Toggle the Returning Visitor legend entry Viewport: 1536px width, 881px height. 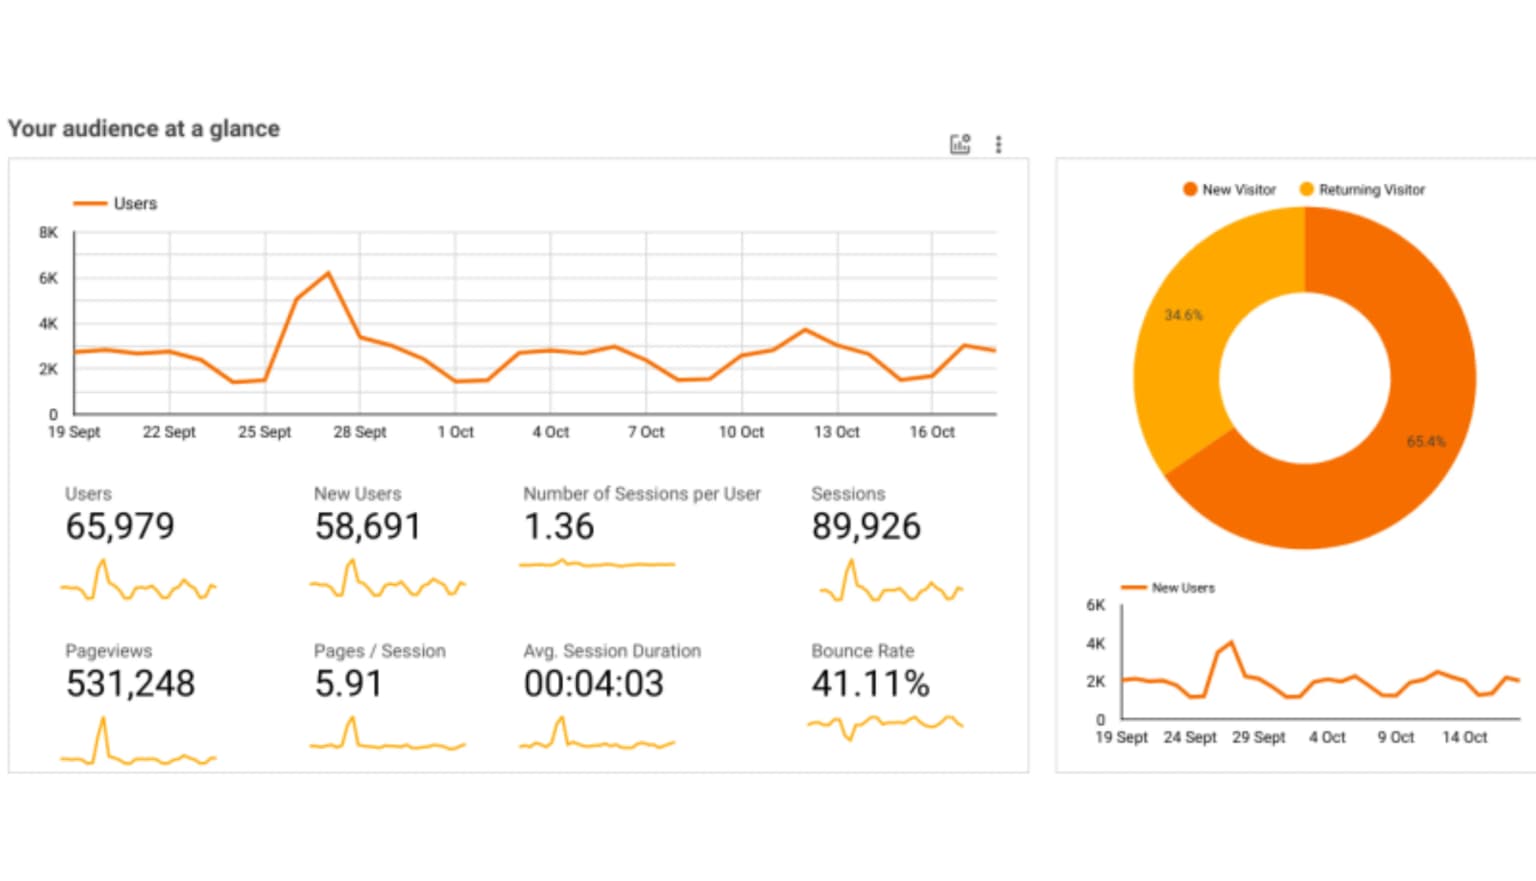[1362, 189]
